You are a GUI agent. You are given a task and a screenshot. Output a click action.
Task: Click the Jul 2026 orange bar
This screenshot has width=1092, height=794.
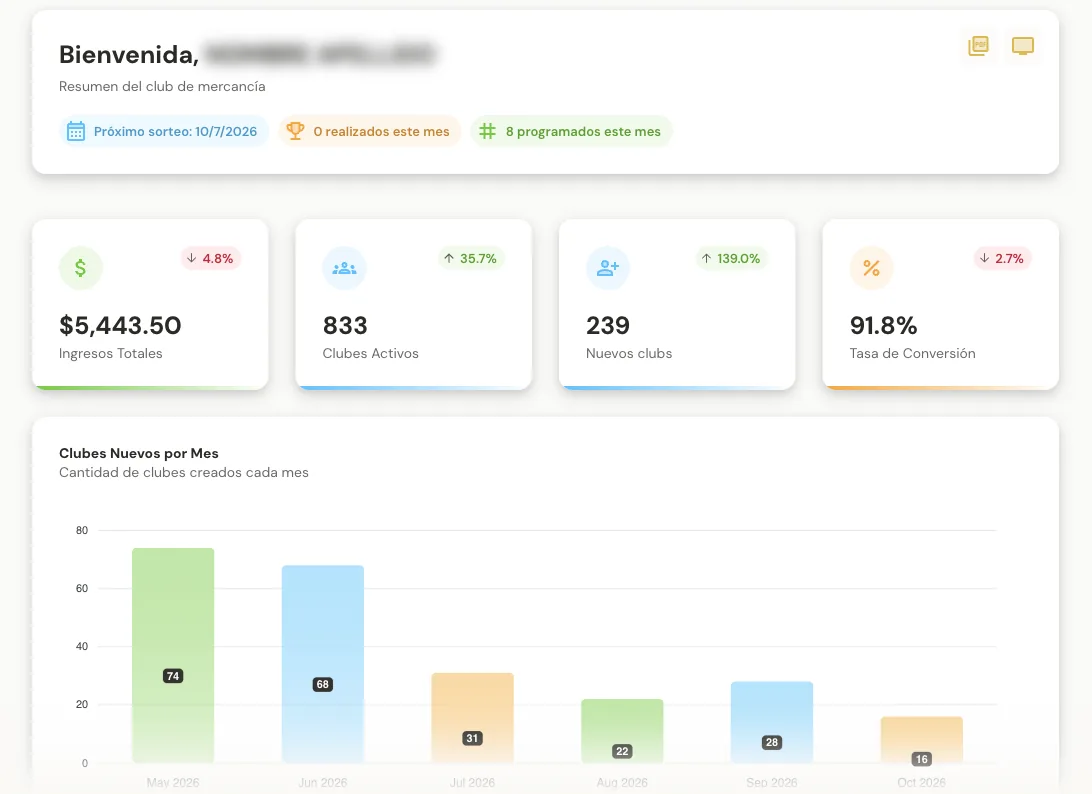pyautogui.click(x=472, y=717)
